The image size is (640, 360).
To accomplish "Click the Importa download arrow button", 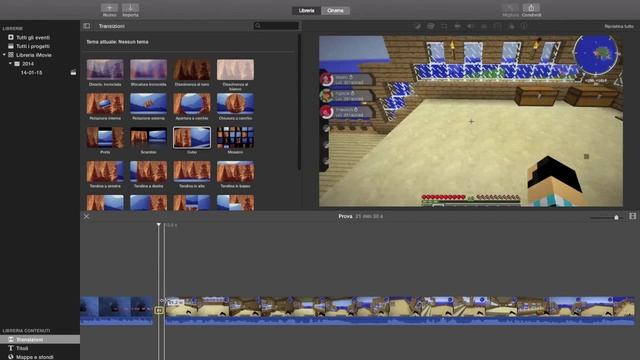I will point(130,8).
